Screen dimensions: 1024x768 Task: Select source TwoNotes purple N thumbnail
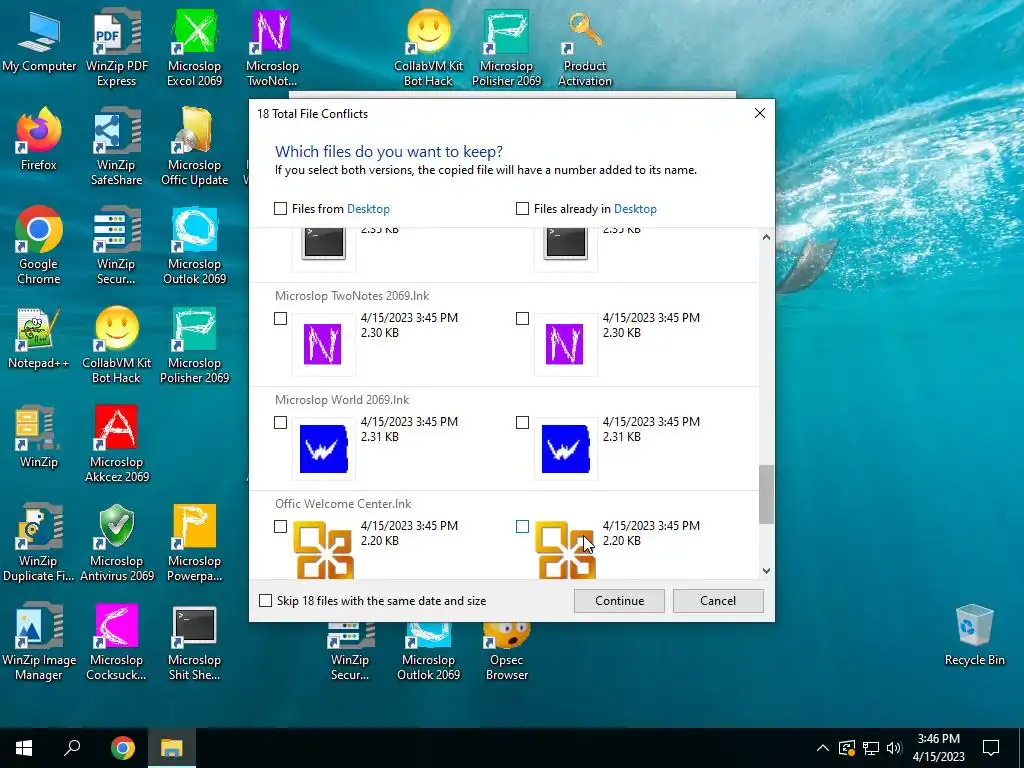(x=323, y=344)
